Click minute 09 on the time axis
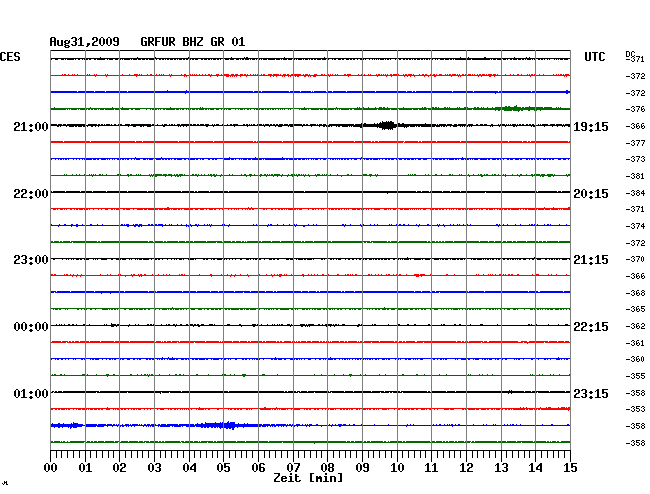The image size is (650, 494). [362, 468]
